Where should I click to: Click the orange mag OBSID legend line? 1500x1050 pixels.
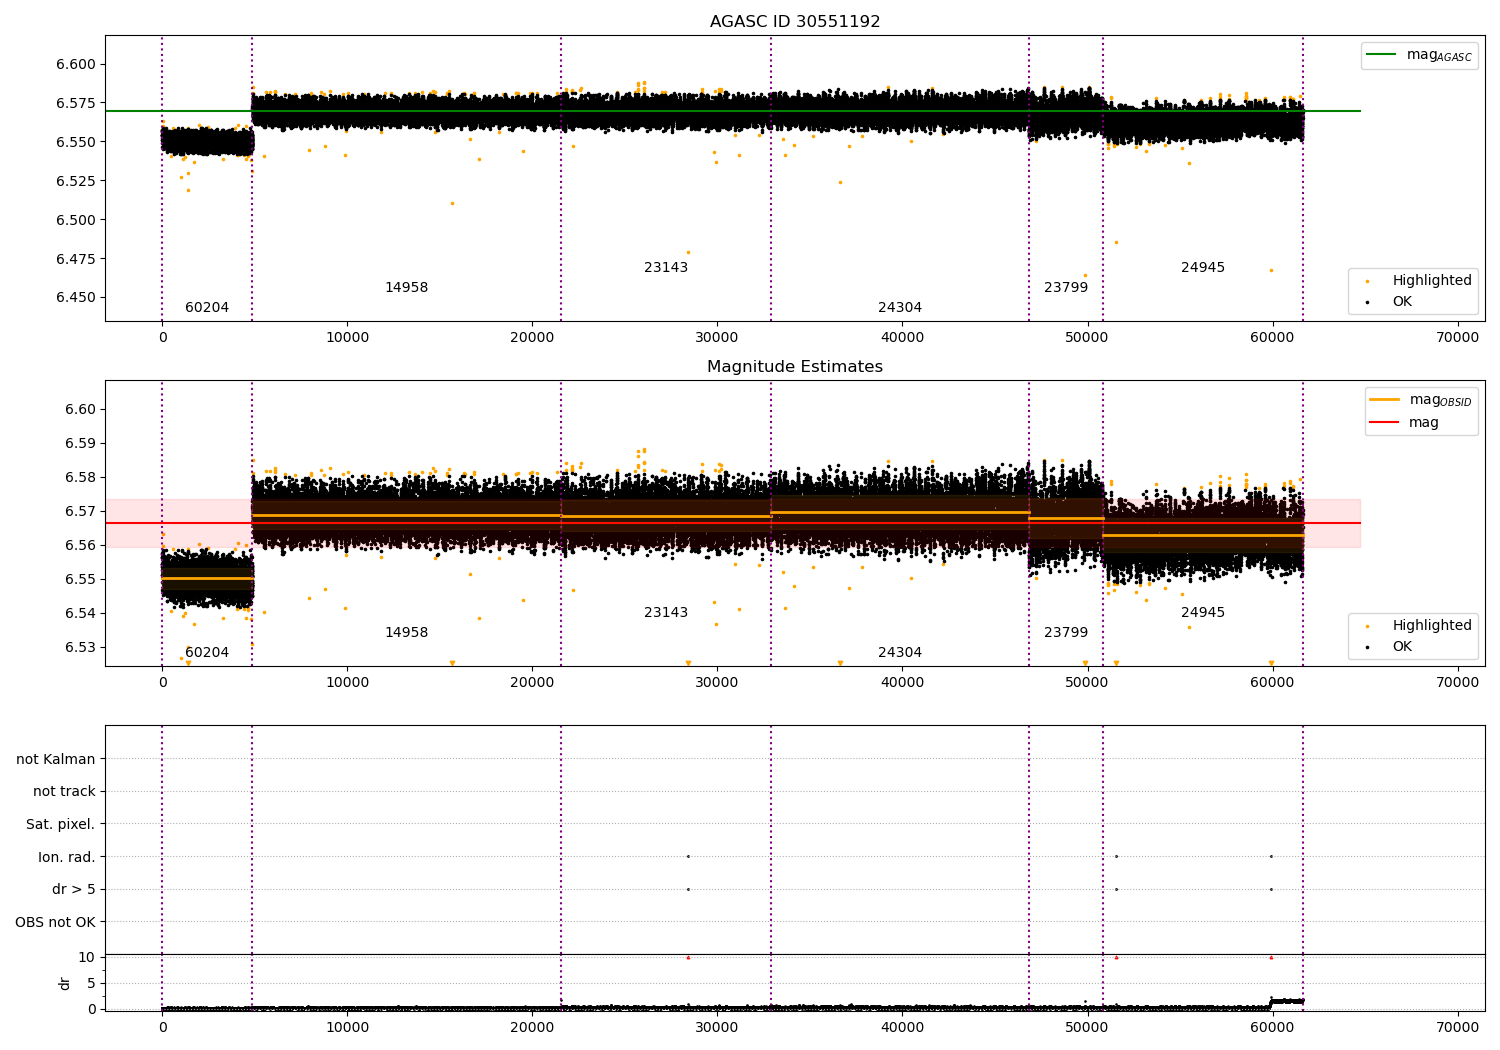(1385, 400)
